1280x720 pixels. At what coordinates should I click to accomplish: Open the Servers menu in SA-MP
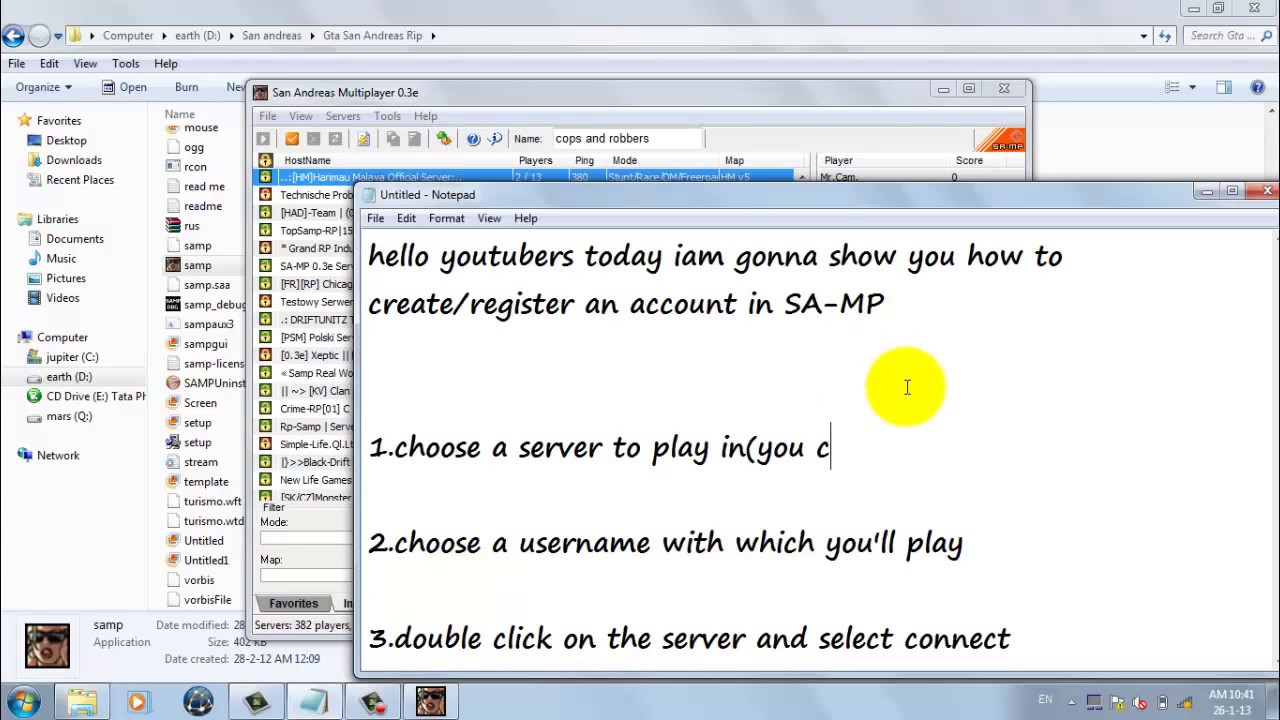(x=343, y=116)
